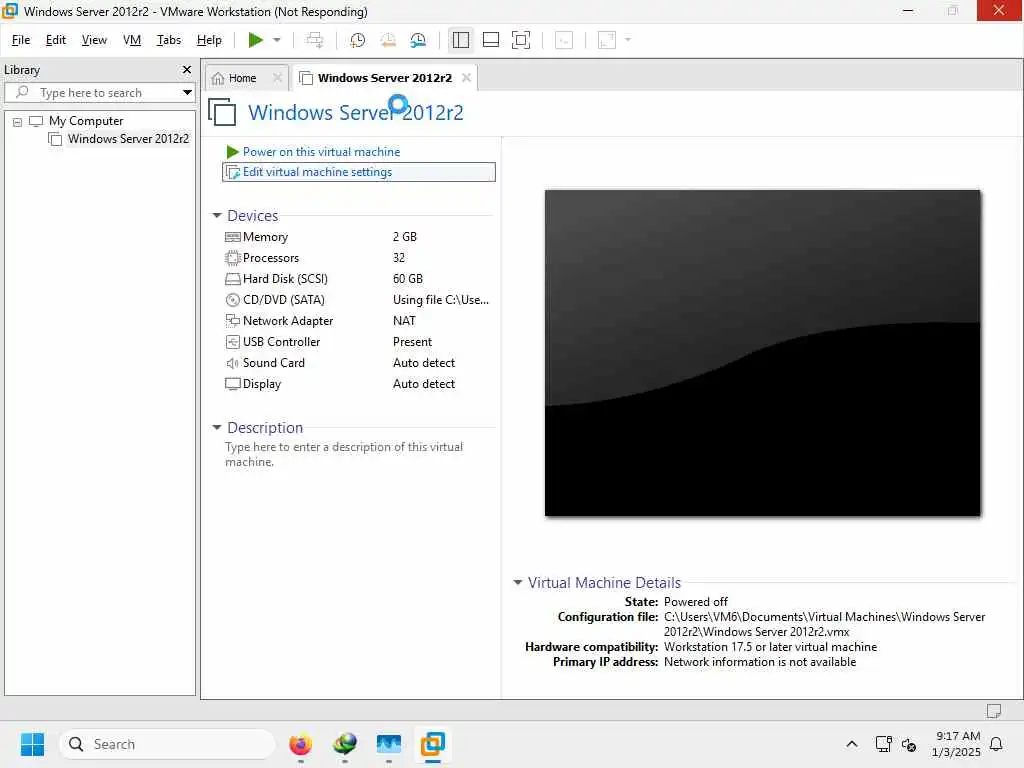Viewport: 1024px width, 768px height.
Task: Close the Home tab
Action: pos(278,78)
